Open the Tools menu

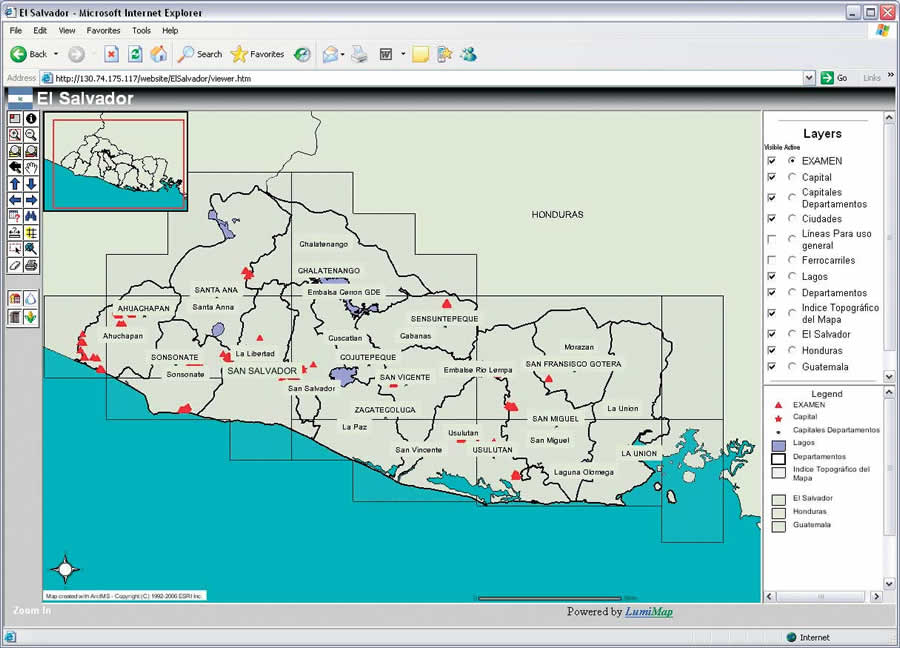click(141, 31)
